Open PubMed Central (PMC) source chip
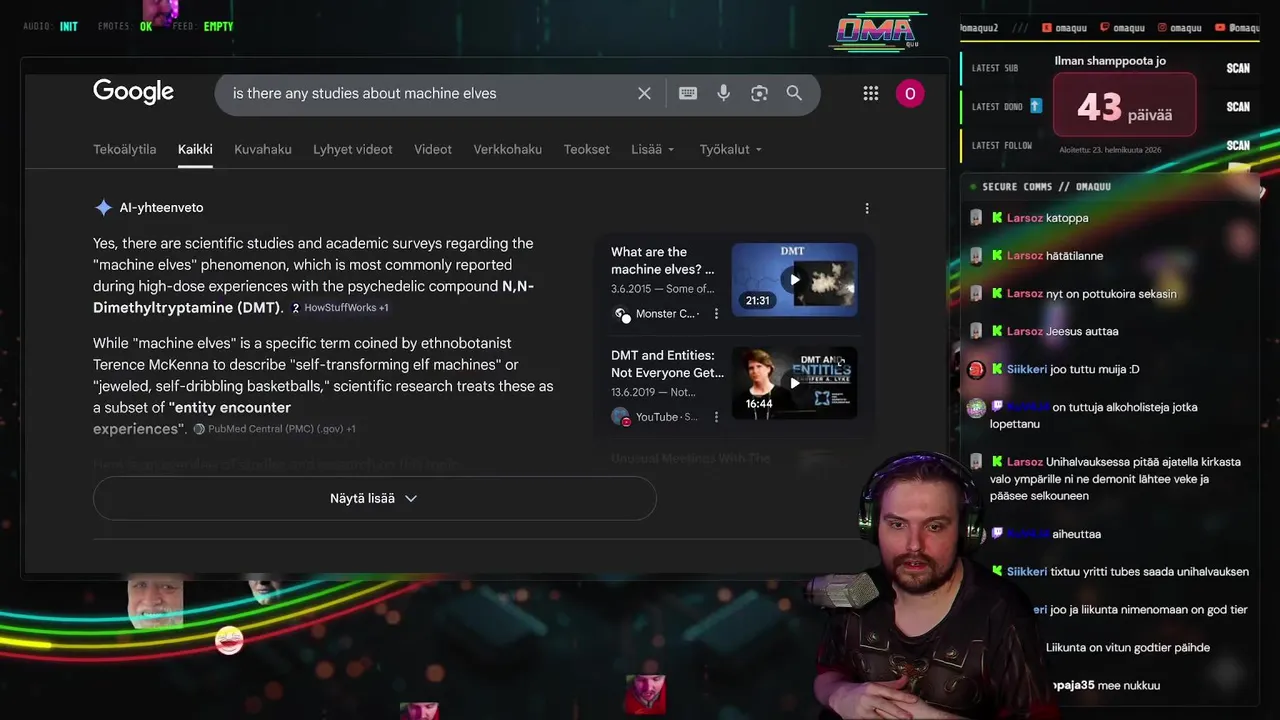This screenshot has width=1280, height=720. tap(274, 429)
